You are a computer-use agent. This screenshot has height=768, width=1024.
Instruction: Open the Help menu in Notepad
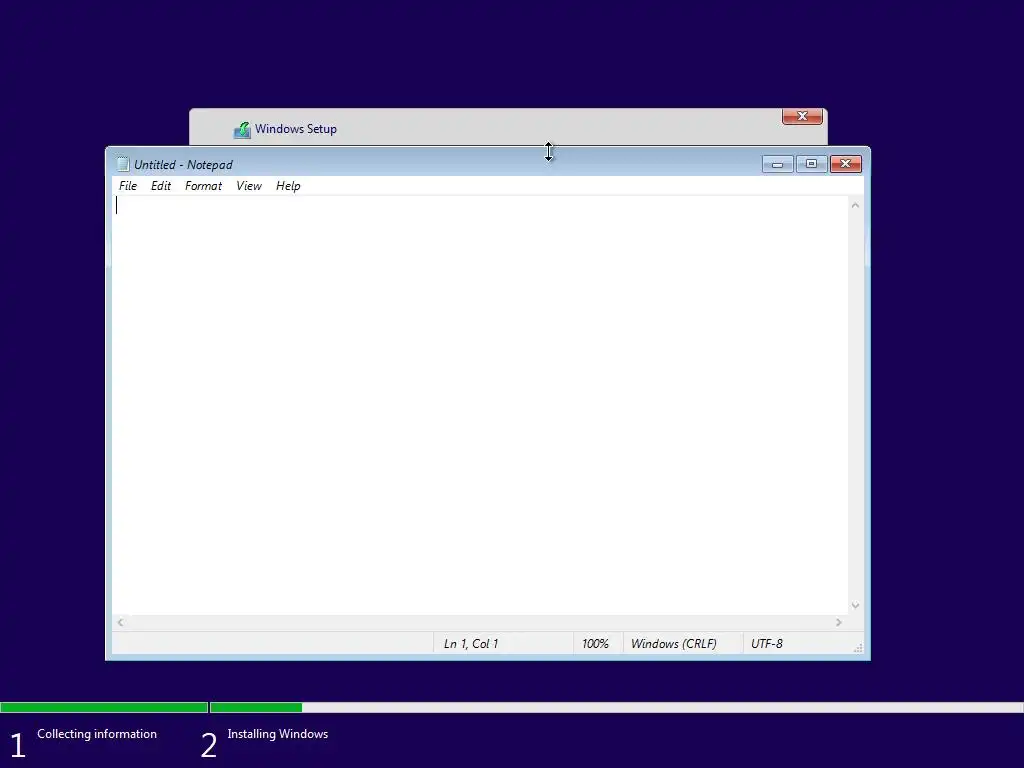pos(288,186)
